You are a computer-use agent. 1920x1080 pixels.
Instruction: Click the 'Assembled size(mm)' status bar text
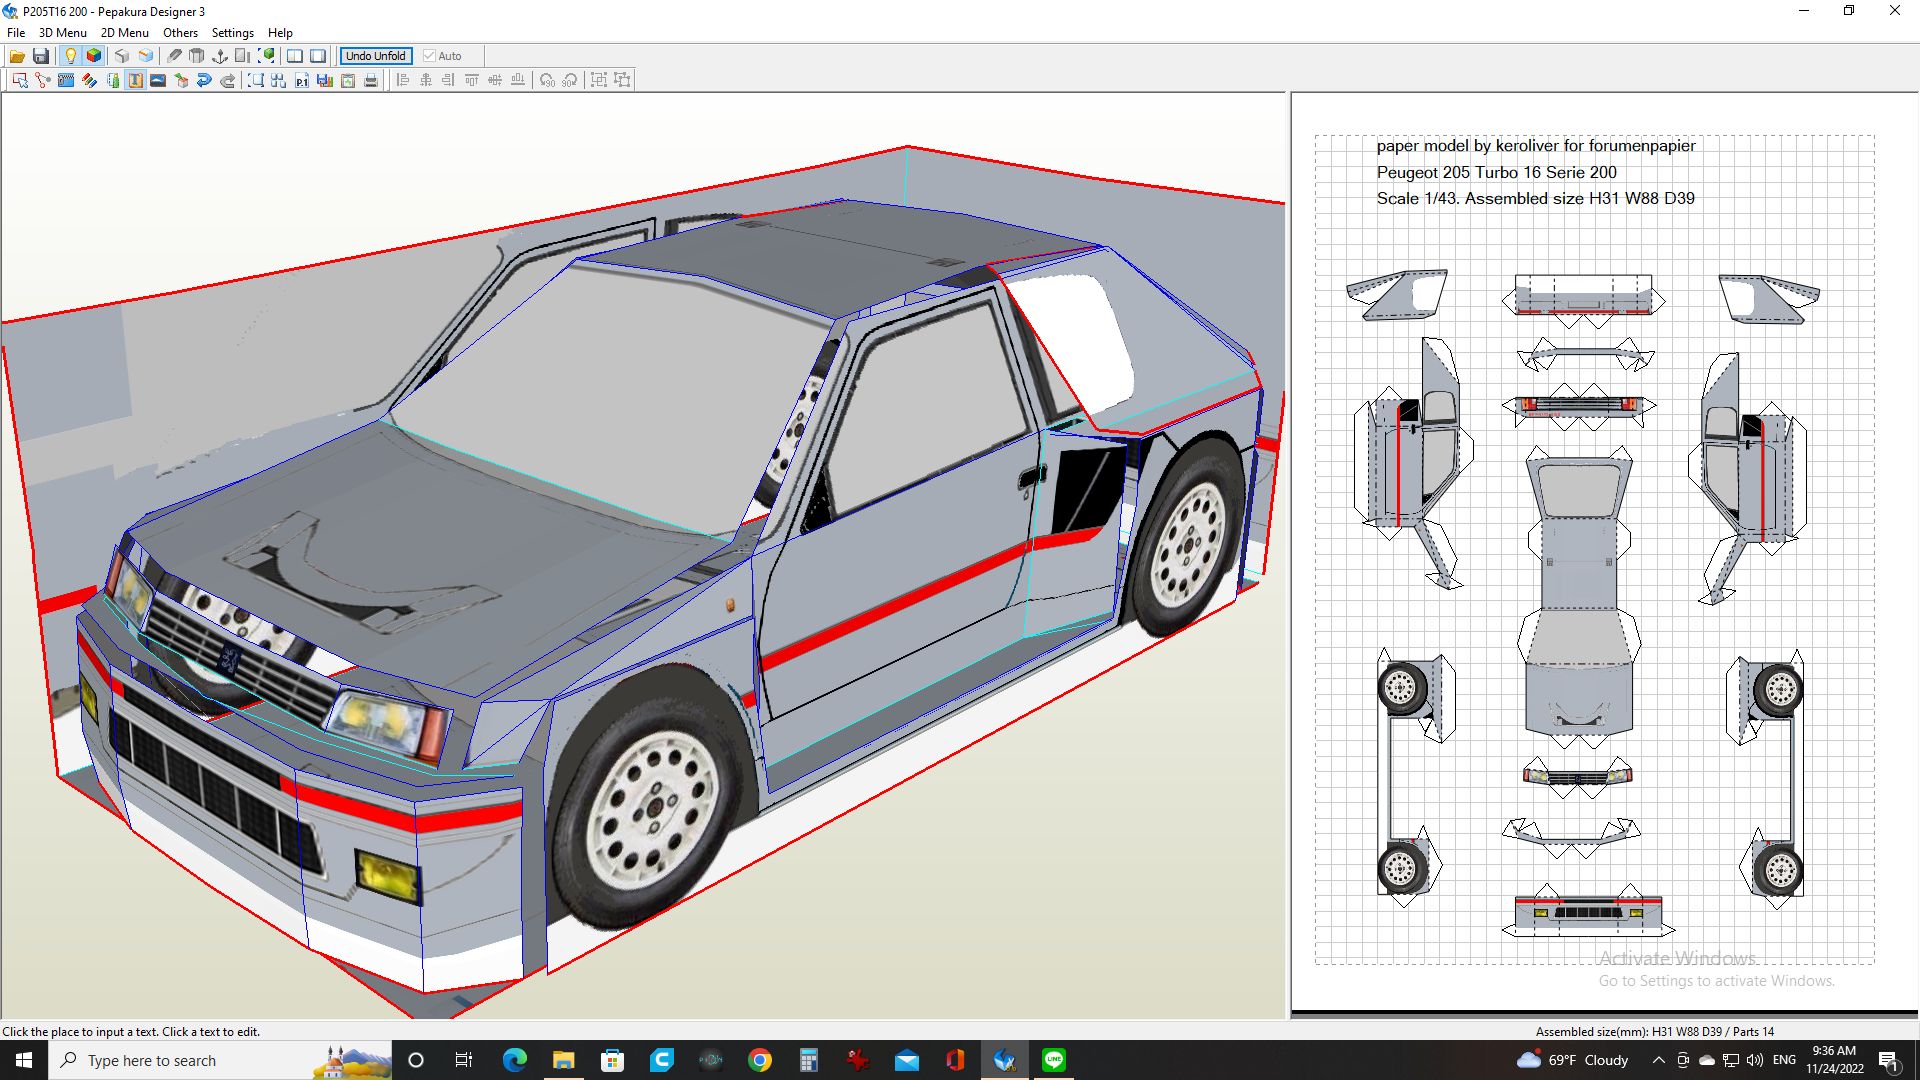point(1655,1031)
